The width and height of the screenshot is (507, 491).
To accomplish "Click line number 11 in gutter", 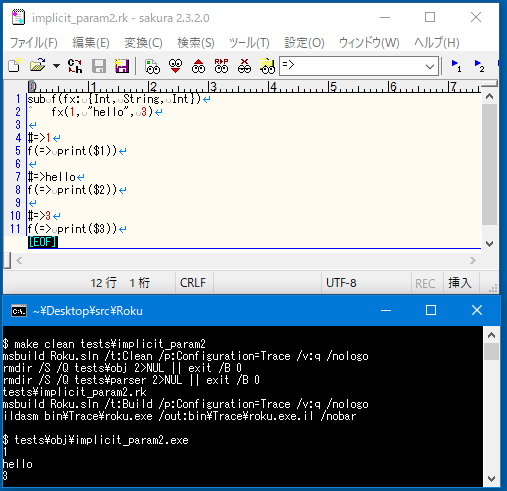I will (x=15, y=229).
